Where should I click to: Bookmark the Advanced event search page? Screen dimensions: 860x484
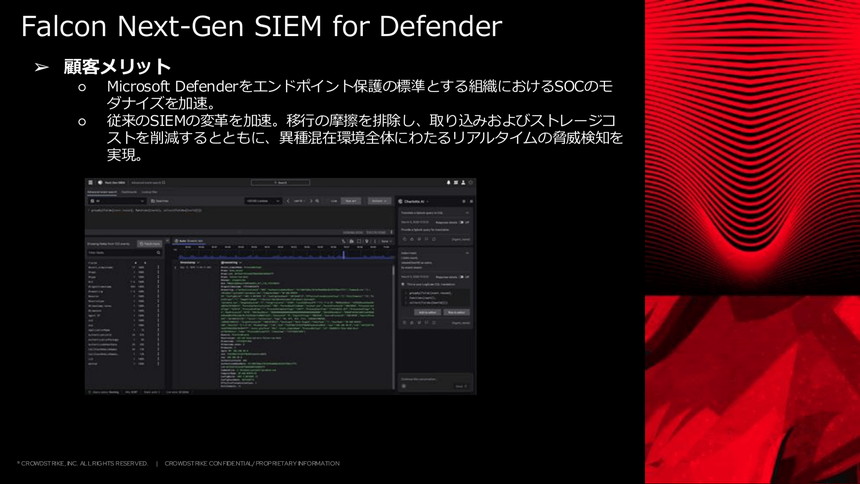pyautogui.click(x=163, y=182)
